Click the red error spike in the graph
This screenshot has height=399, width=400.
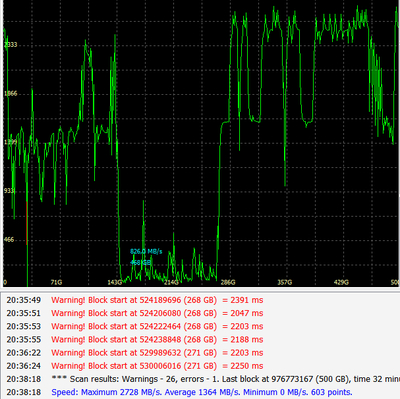(x=27, y=223)
